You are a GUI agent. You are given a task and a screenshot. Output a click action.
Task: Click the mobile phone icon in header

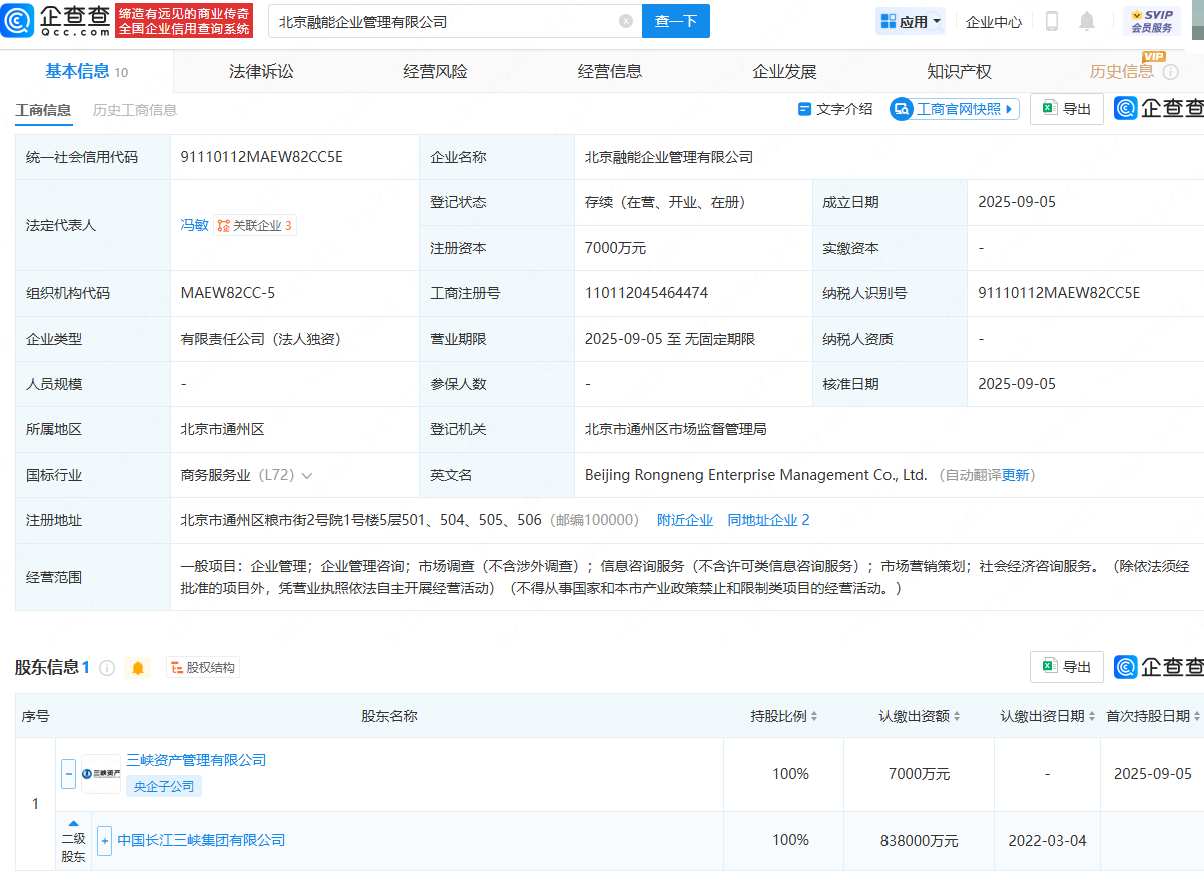pos(1052,21)
